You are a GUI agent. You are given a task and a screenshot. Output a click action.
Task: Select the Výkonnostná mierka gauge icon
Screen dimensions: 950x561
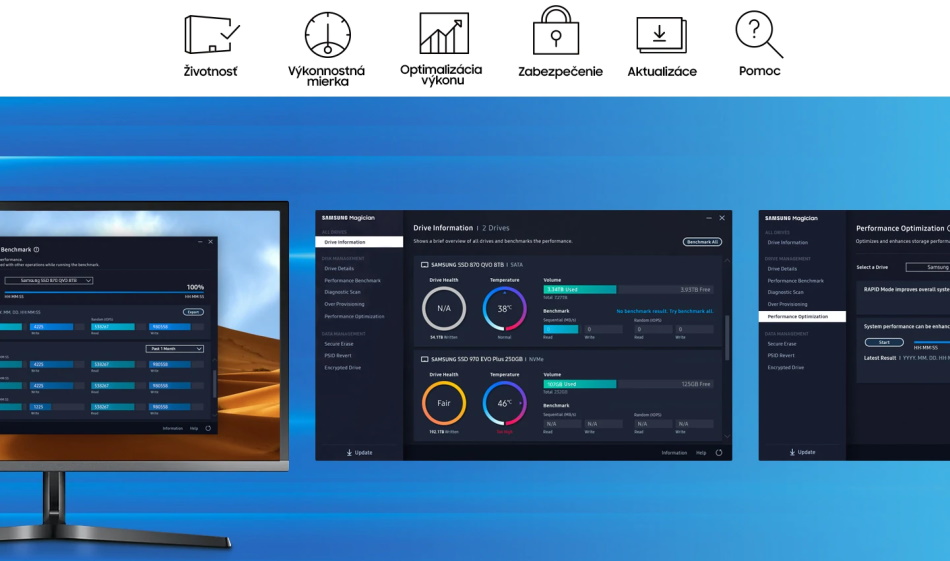328,35
